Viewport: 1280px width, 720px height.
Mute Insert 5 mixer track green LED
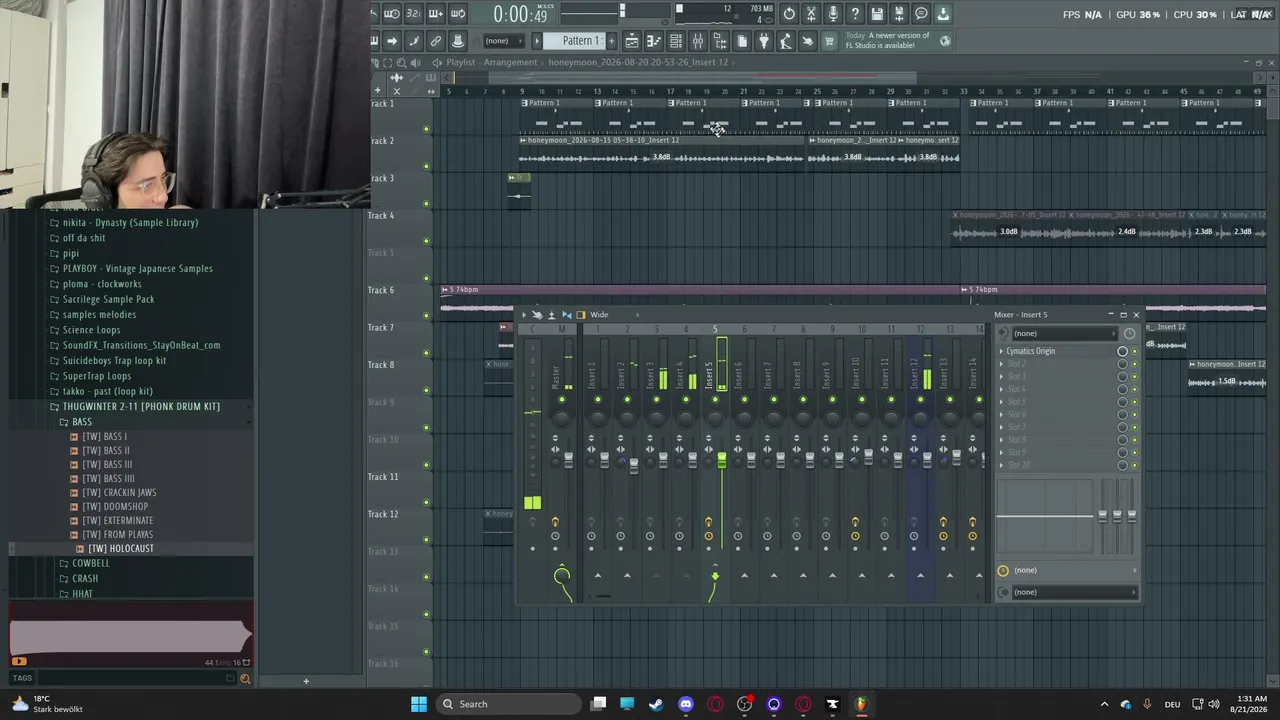(x=715, y=400)
